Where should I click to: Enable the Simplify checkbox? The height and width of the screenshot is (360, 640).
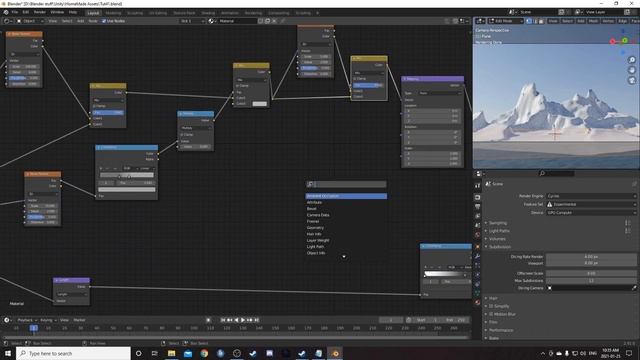(491, 306)
